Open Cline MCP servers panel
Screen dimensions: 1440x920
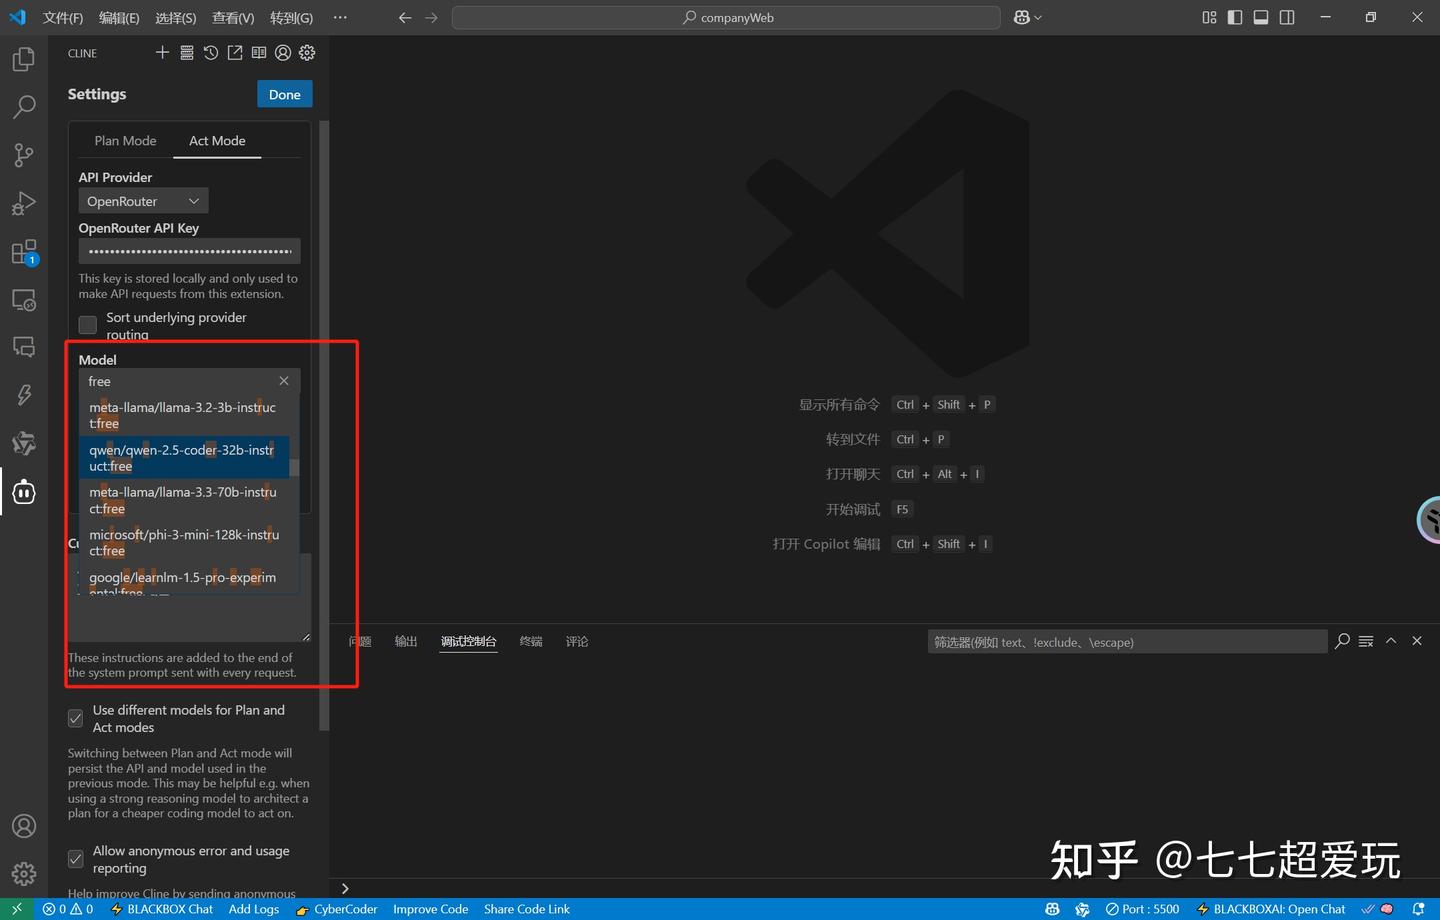coord(186,52)
